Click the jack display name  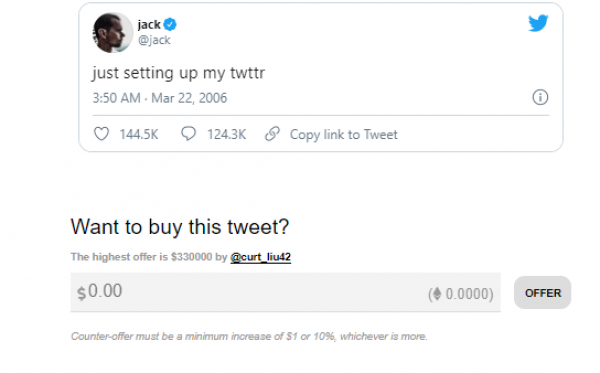[x=149, y=24]
